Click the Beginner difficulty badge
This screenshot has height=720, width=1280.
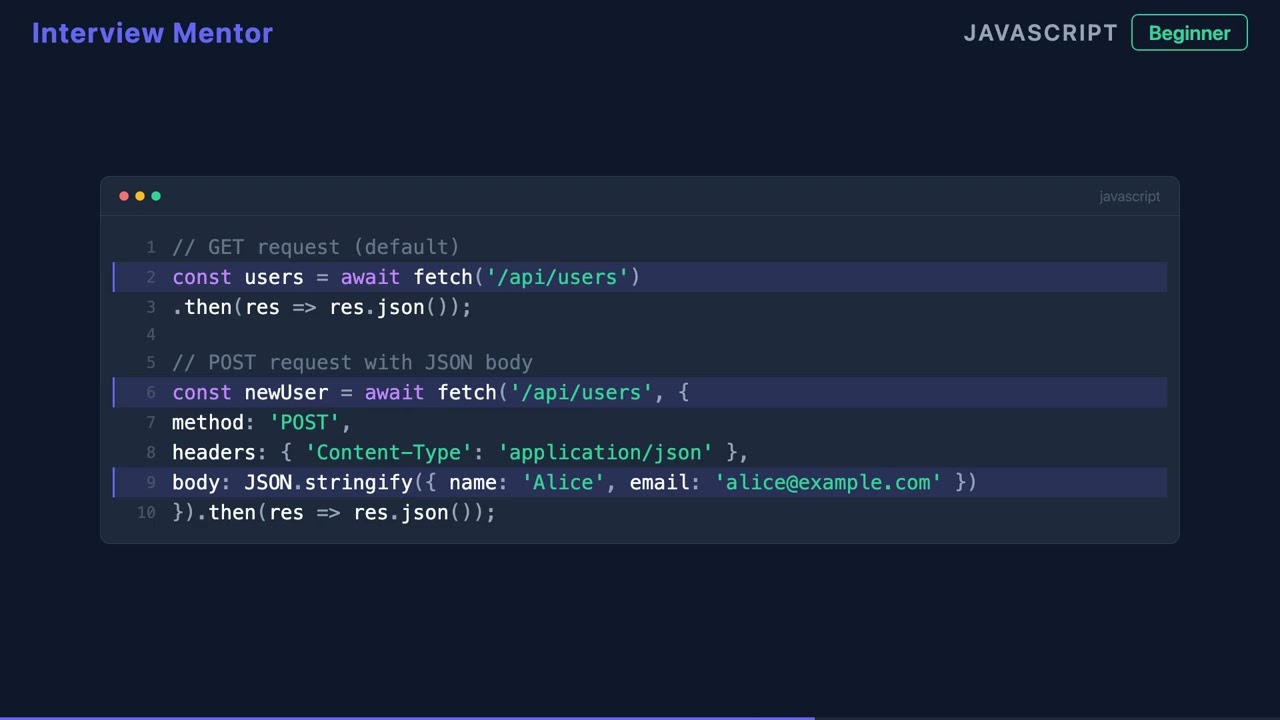1189,33
